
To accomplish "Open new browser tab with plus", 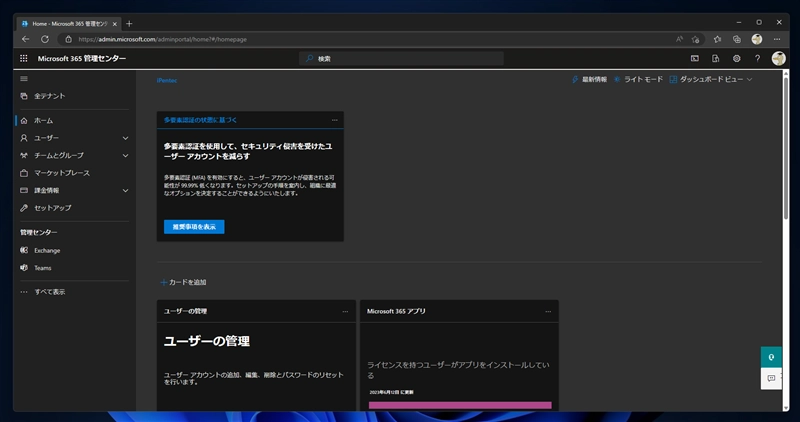I will [129, 23].
